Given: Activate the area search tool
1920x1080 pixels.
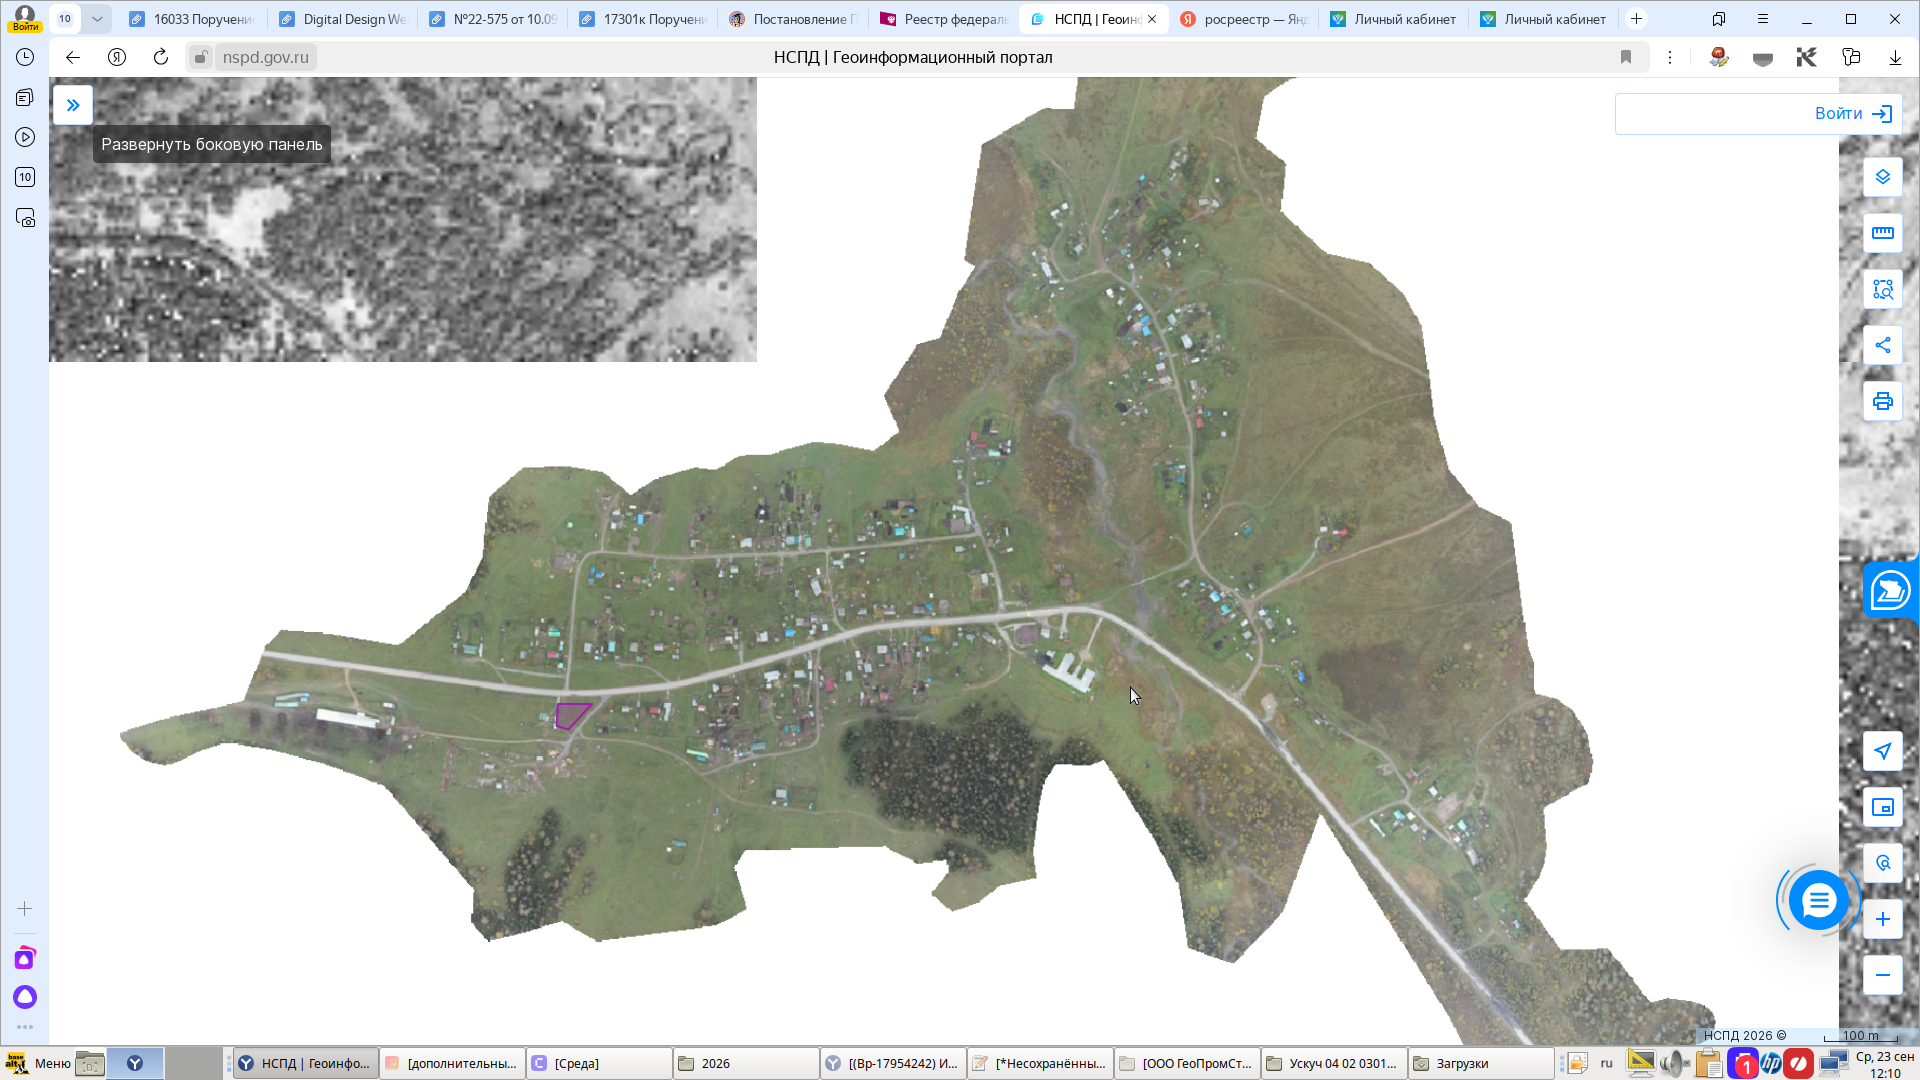Looking at the screenshot, I should [x=1882, y=289].
